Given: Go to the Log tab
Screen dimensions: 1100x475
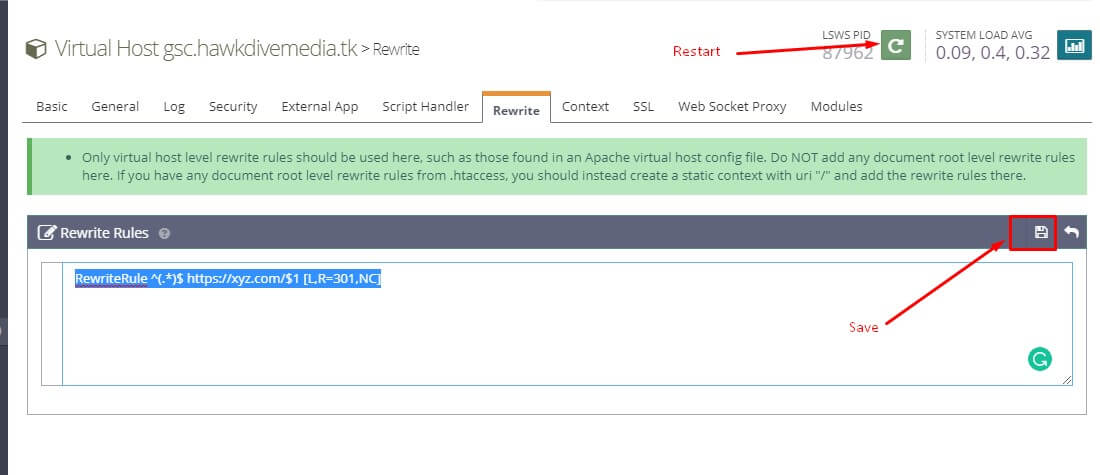Looking at the screenshot, I should (x=174, y=106).
